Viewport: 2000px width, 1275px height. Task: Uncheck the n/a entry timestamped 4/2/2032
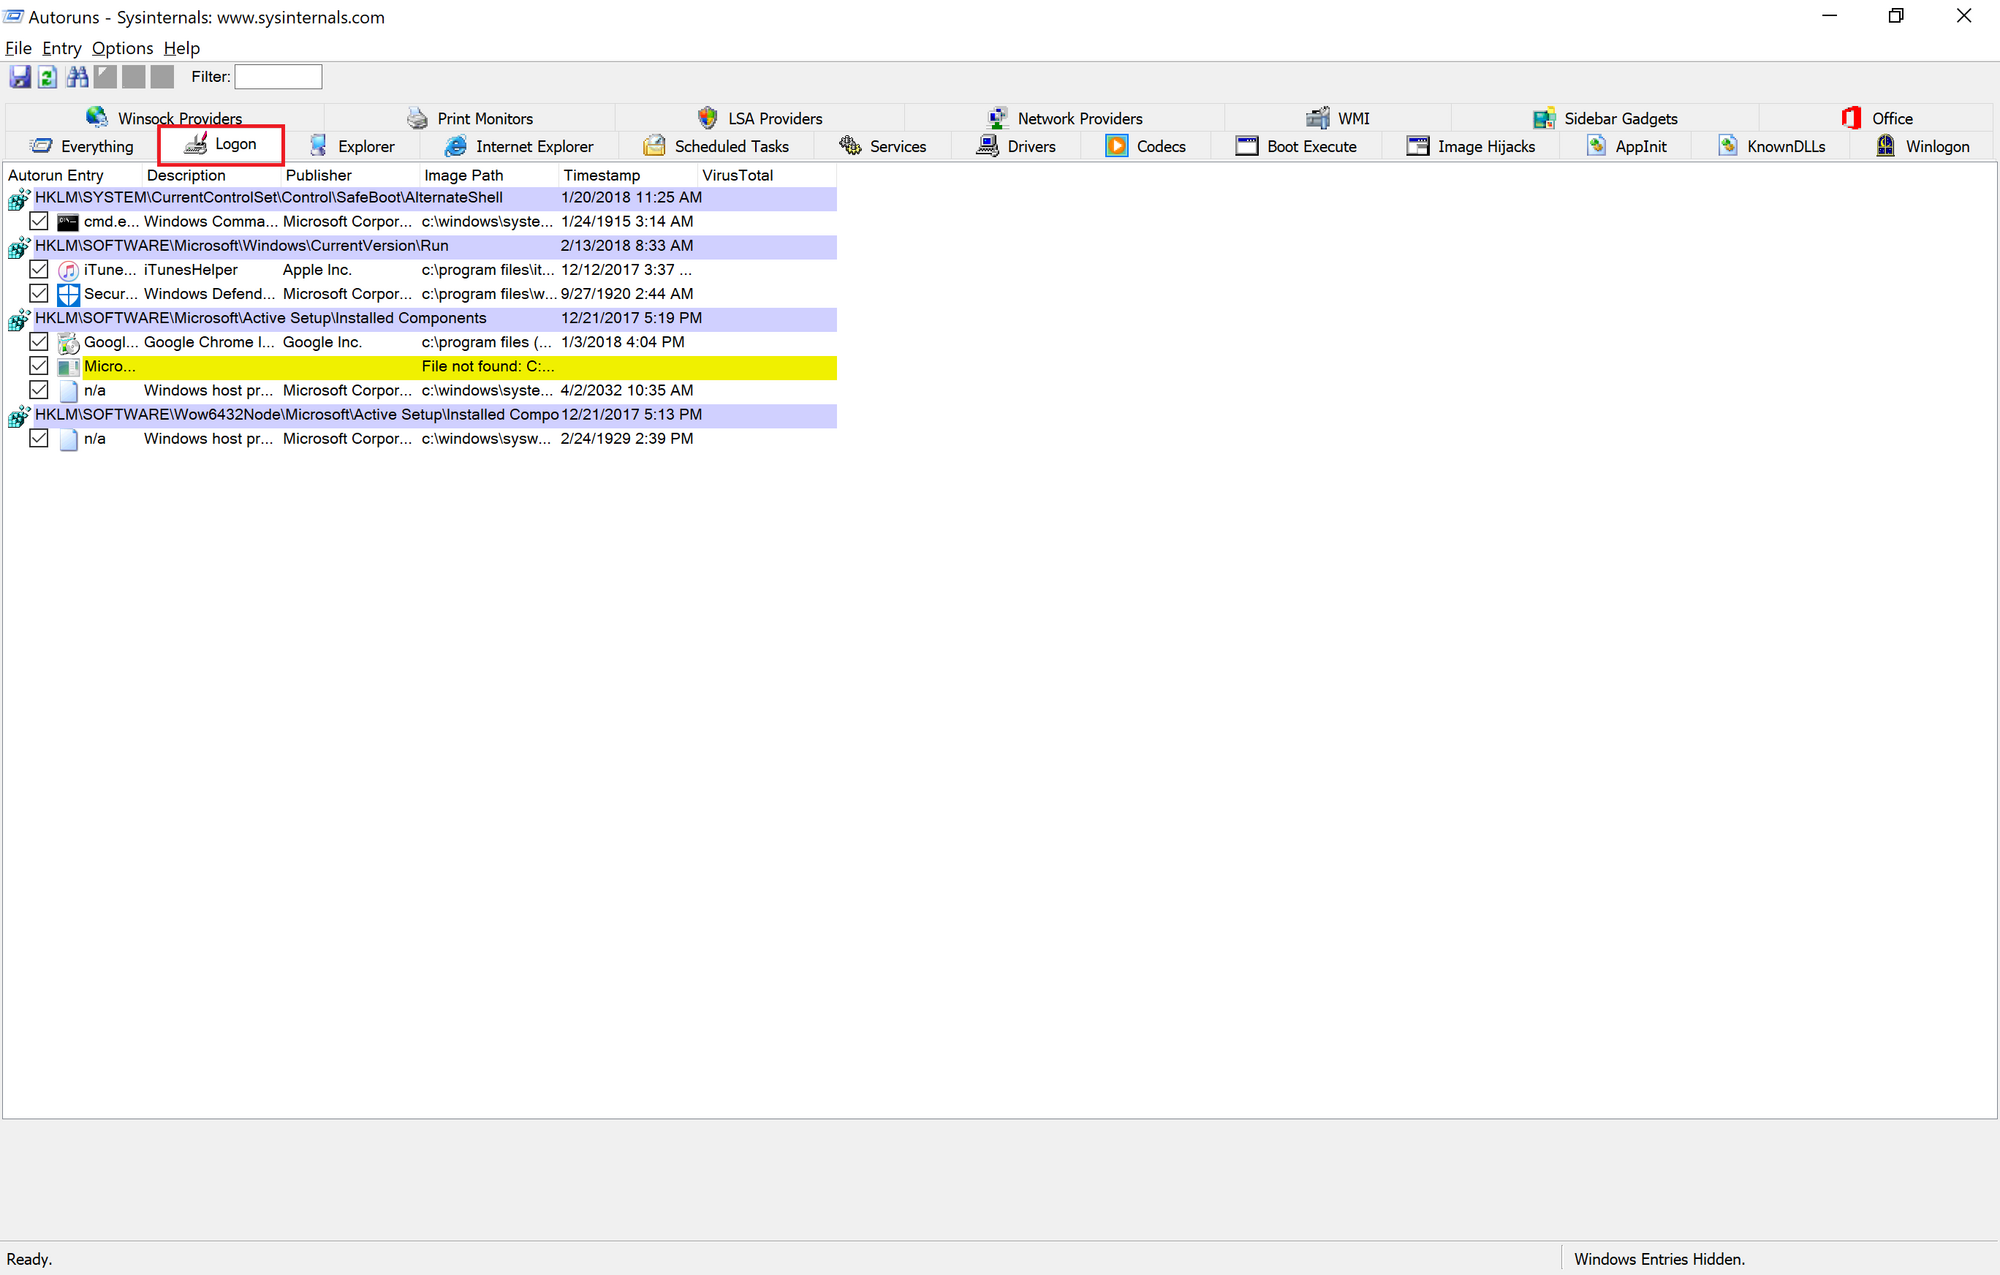tap(39, 389)
